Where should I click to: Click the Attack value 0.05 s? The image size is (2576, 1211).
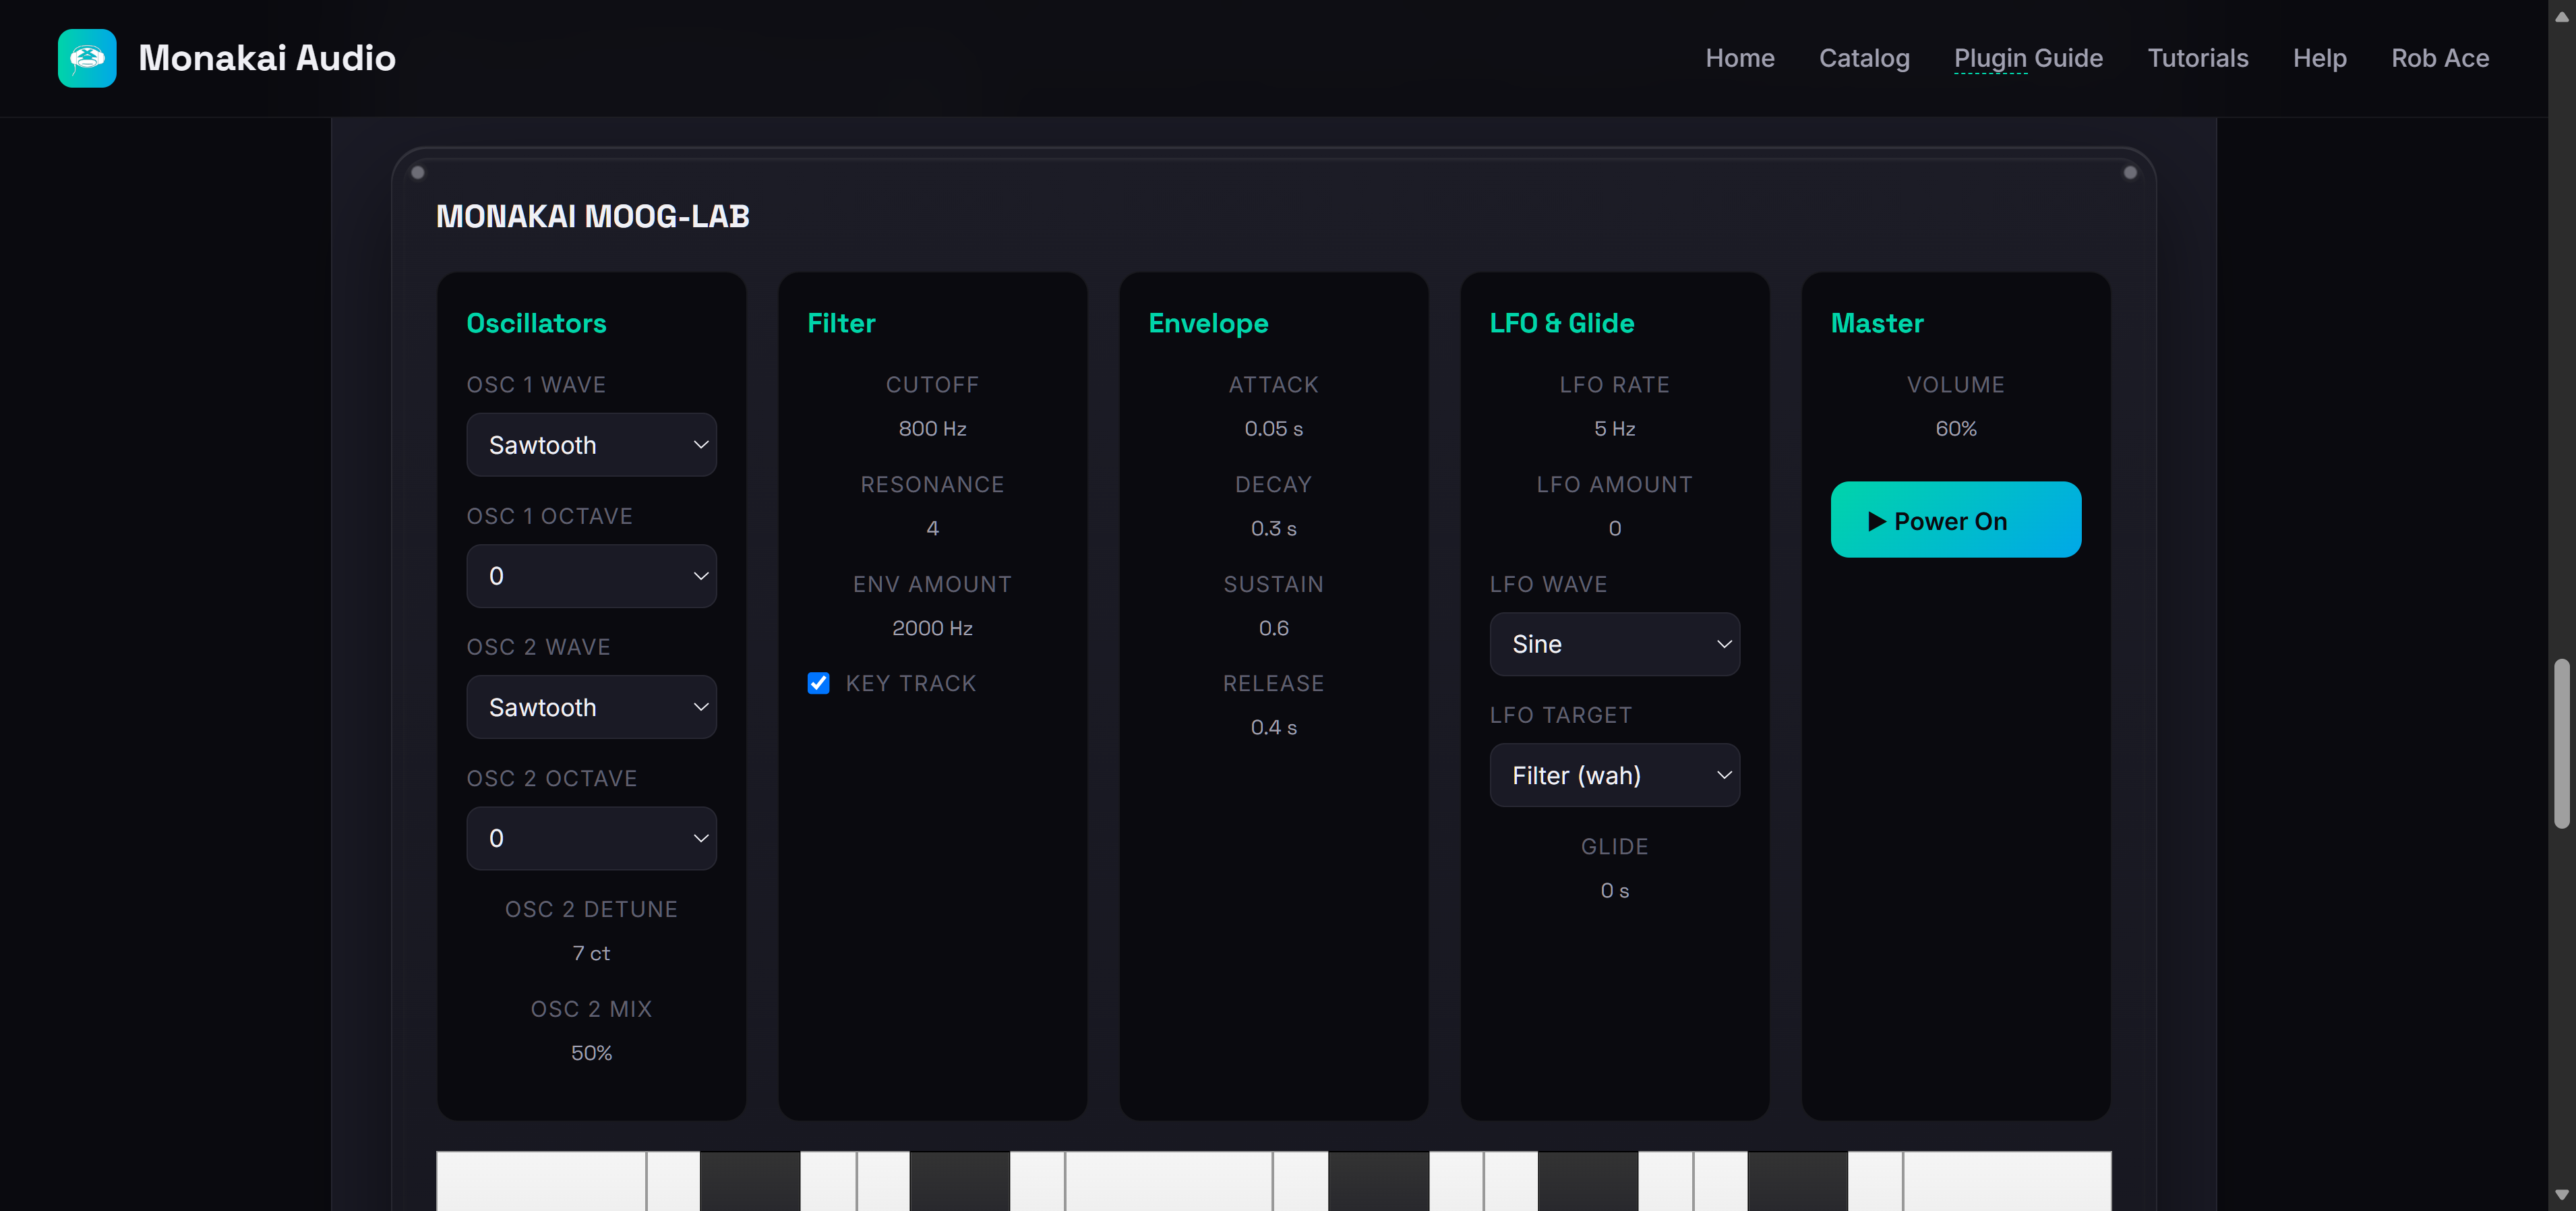tap(1273, 428)
